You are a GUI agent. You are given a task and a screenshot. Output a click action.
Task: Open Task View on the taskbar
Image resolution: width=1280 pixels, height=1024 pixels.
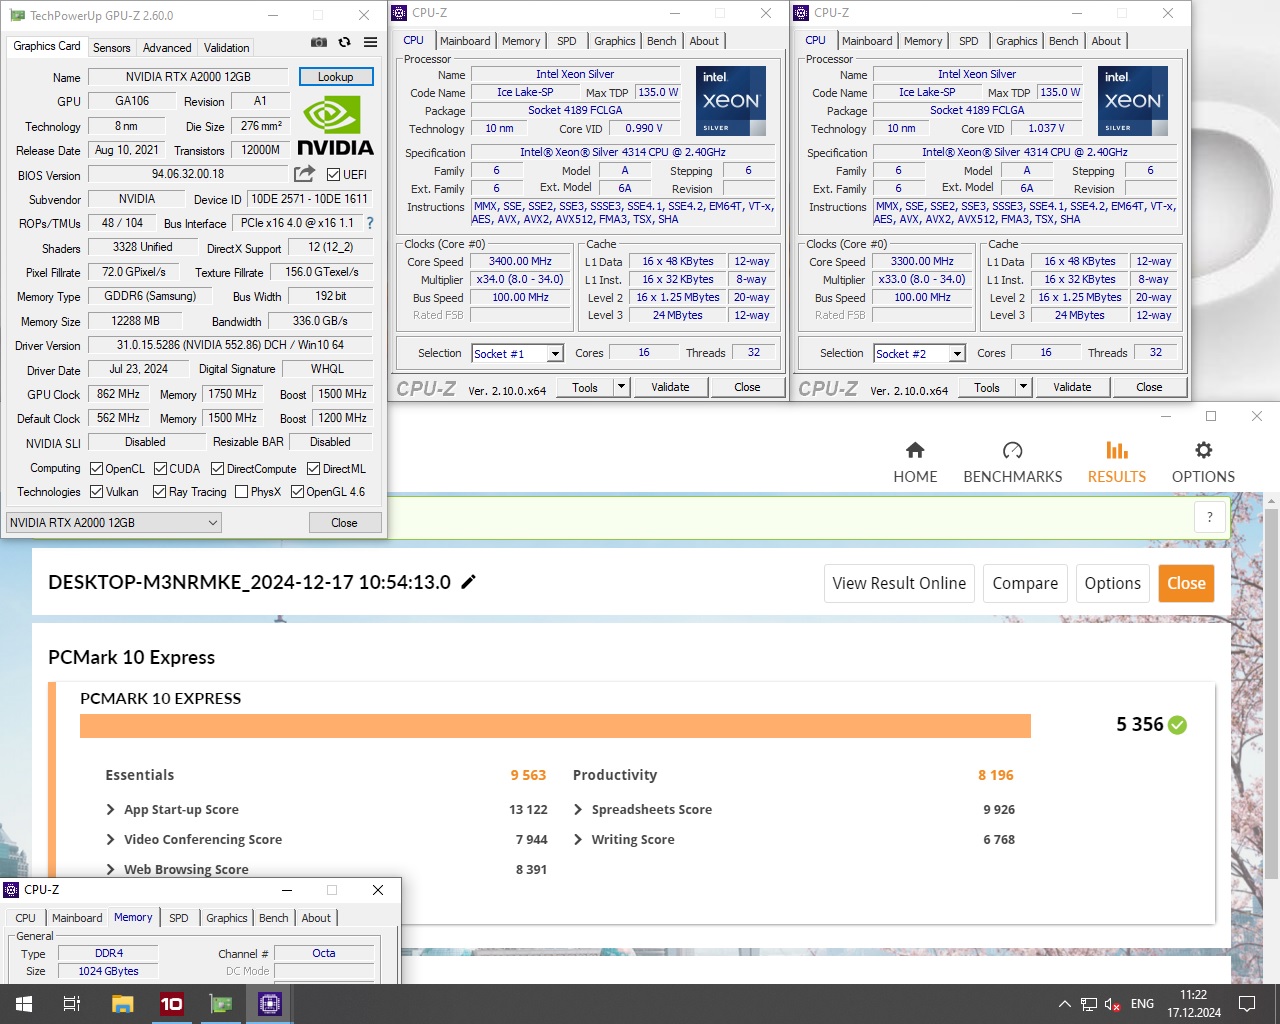click(72, 1004)
